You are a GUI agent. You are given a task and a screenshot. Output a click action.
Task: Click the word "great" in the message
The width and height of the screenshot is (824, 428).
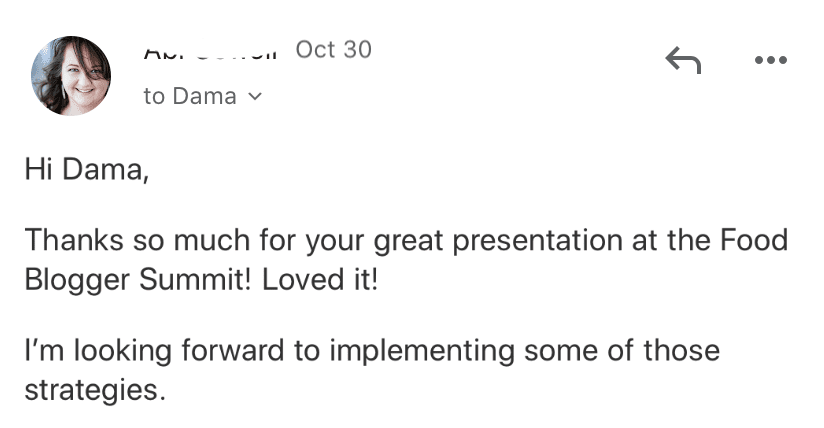(x=408, y=241)
